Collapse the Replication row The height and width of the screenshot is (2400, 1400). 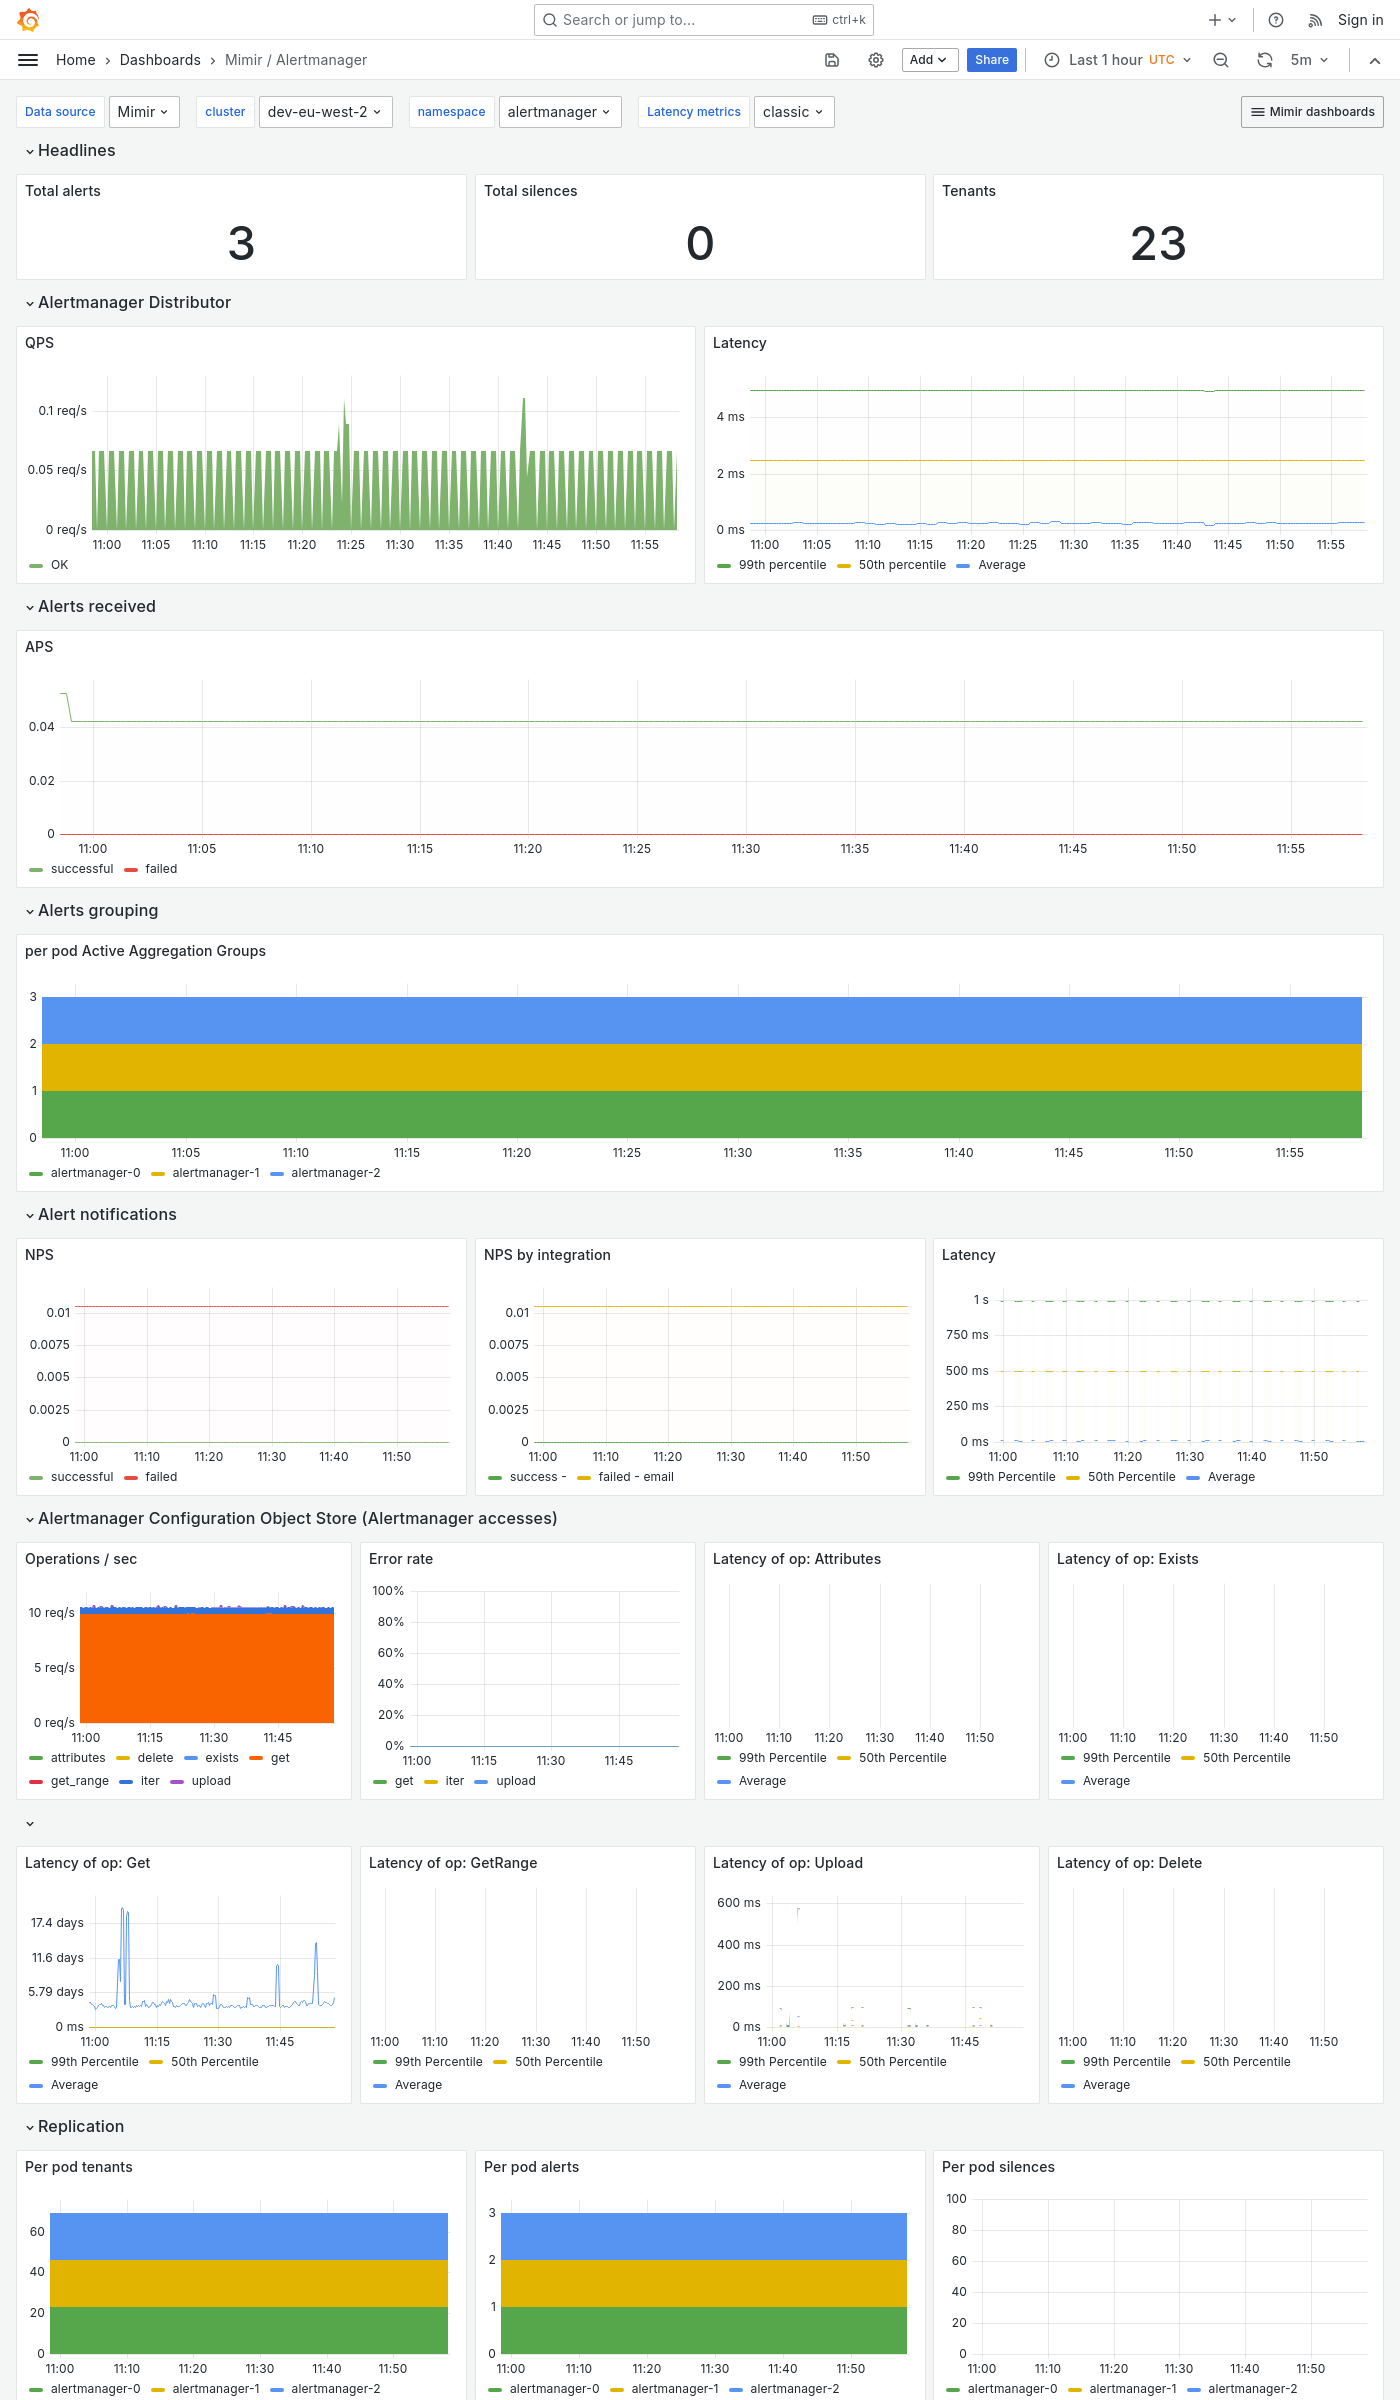click(x=75, y=2126)
